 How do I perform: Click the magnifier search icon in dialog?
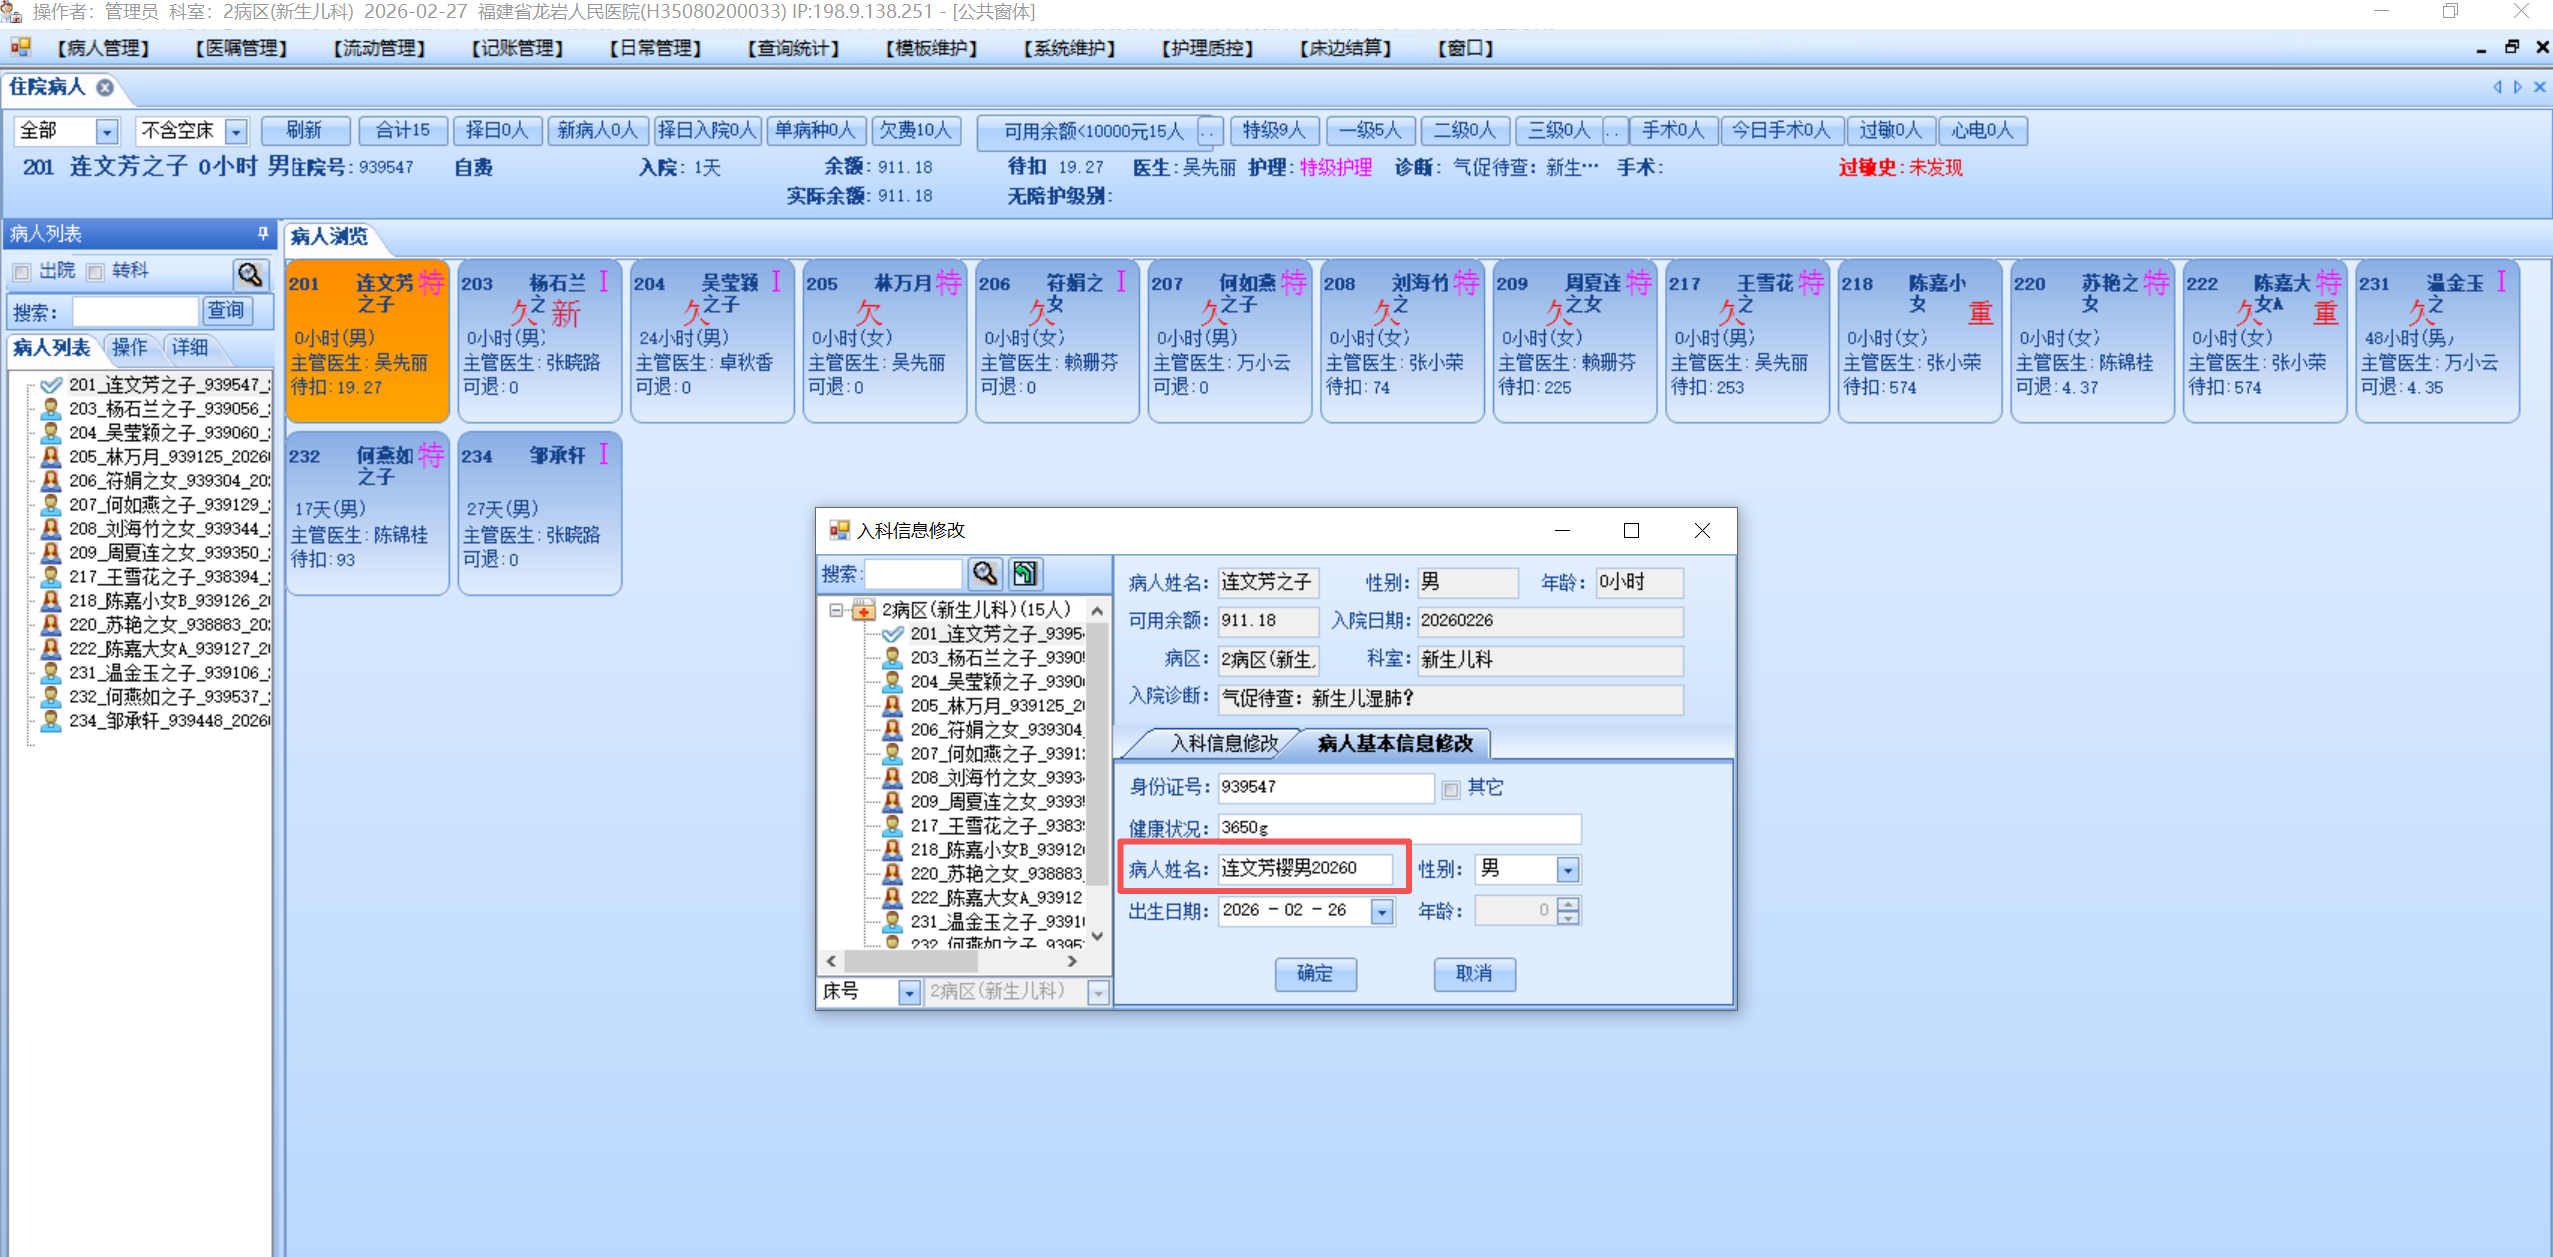click(x=984, y=573)
